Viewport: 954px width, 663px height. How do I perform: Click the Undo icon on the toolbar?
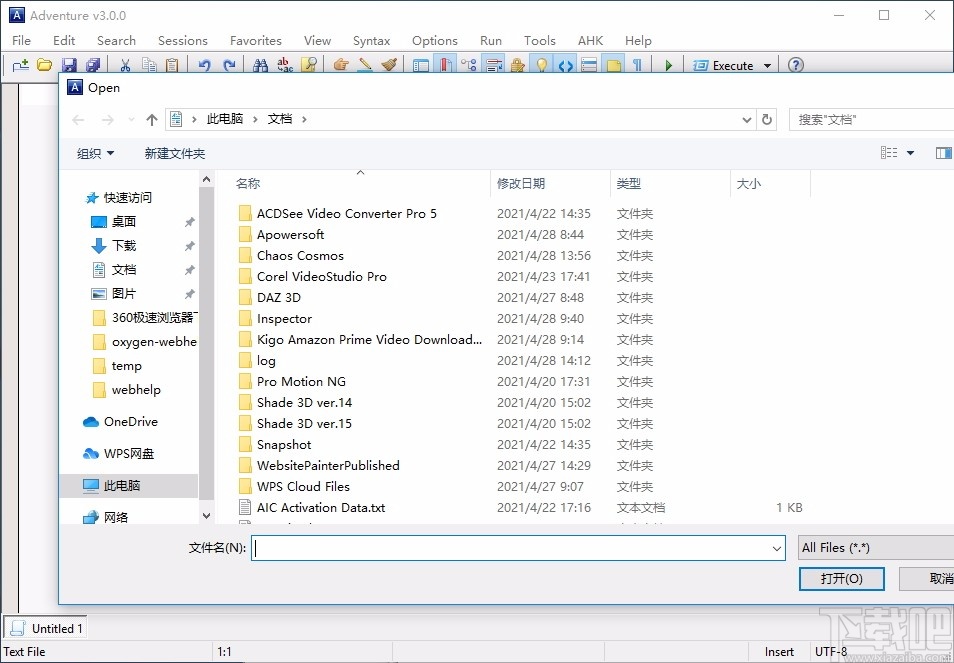tap(205, 64)
